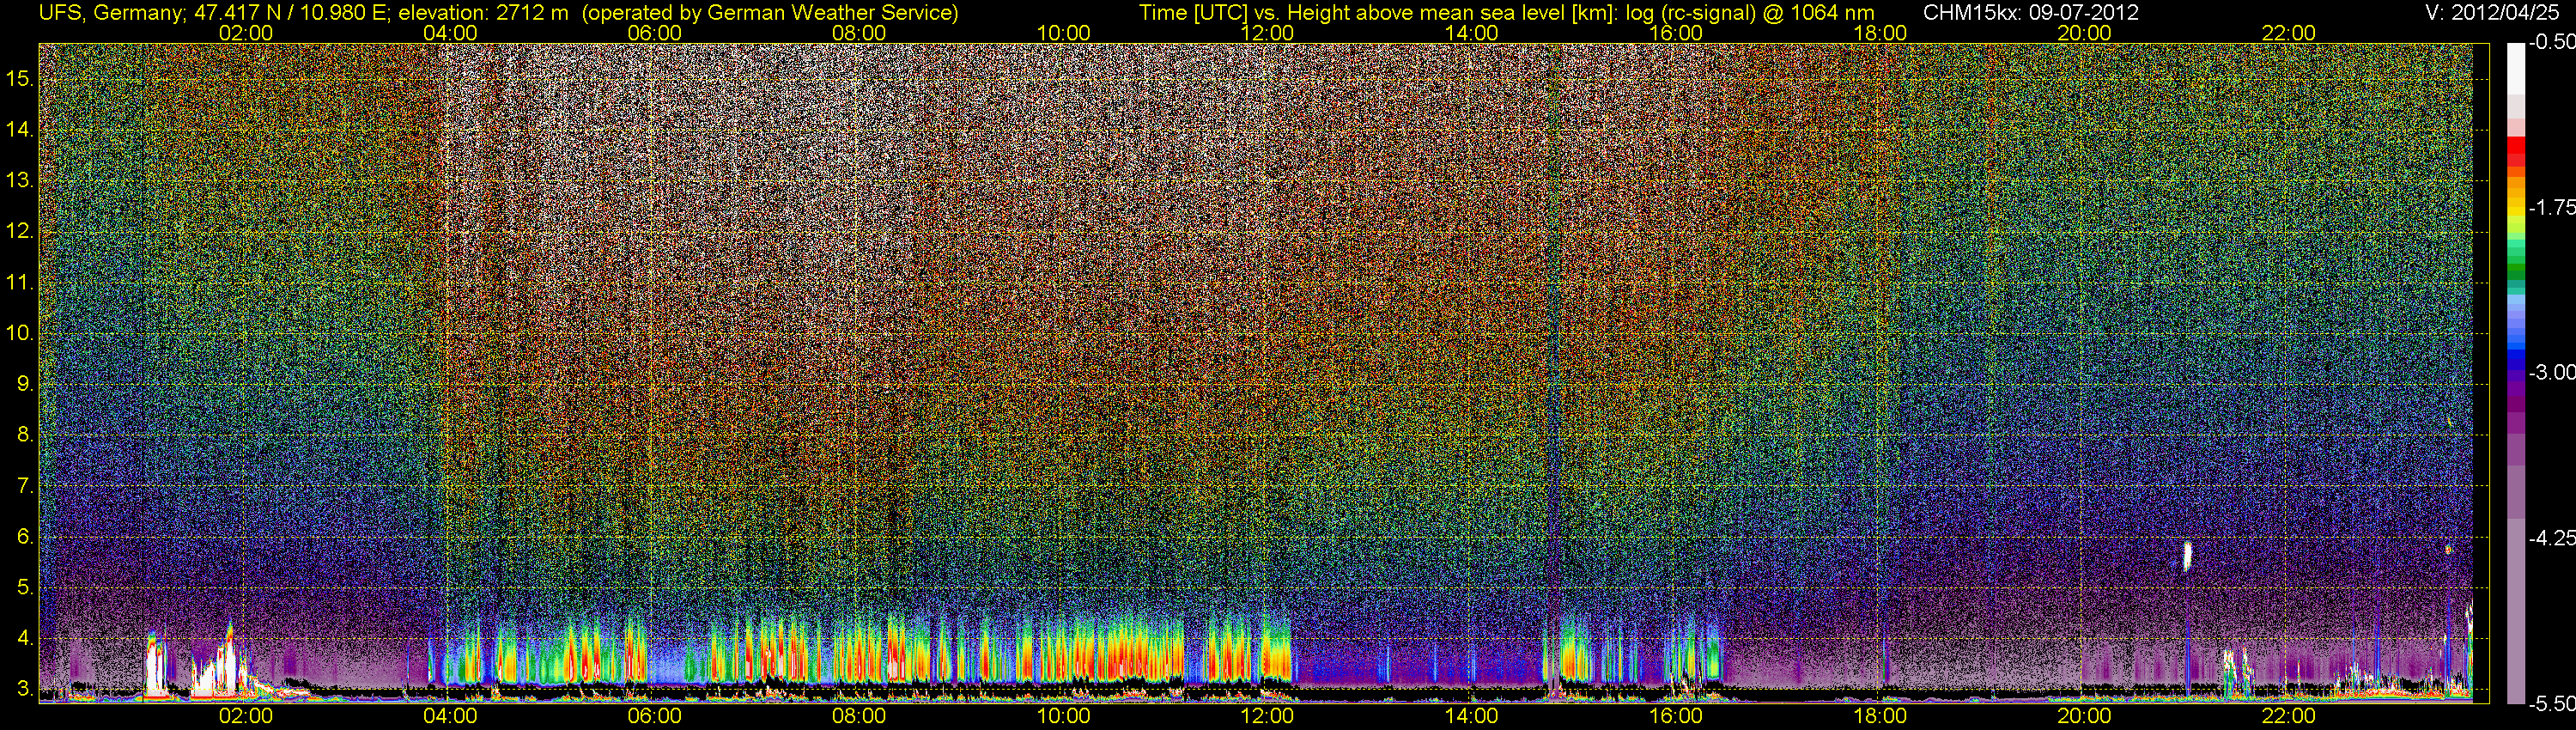Click the 9 km height axis label
The width and height of the screenshot is (2576, 730).
point(24,385)
